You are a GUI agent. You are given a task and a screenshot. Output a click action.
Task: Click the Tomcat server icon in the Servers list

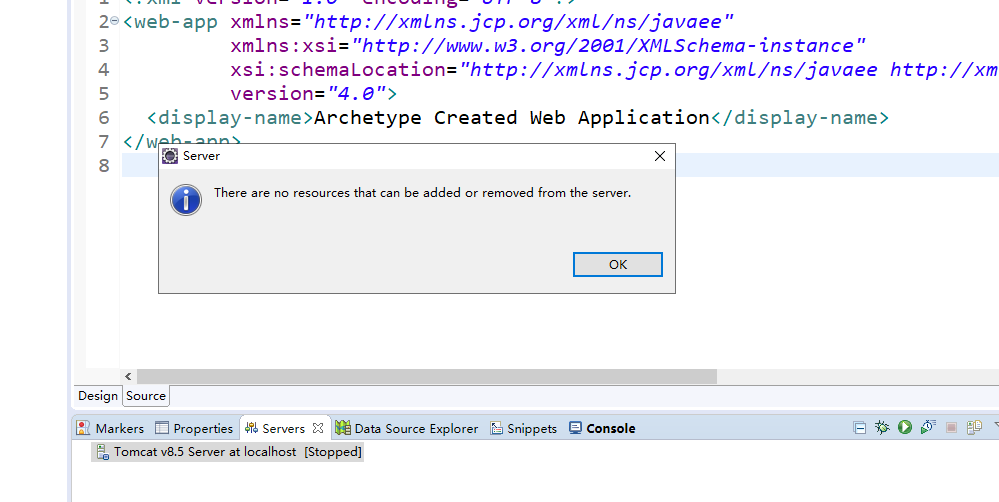coord(103,452)
